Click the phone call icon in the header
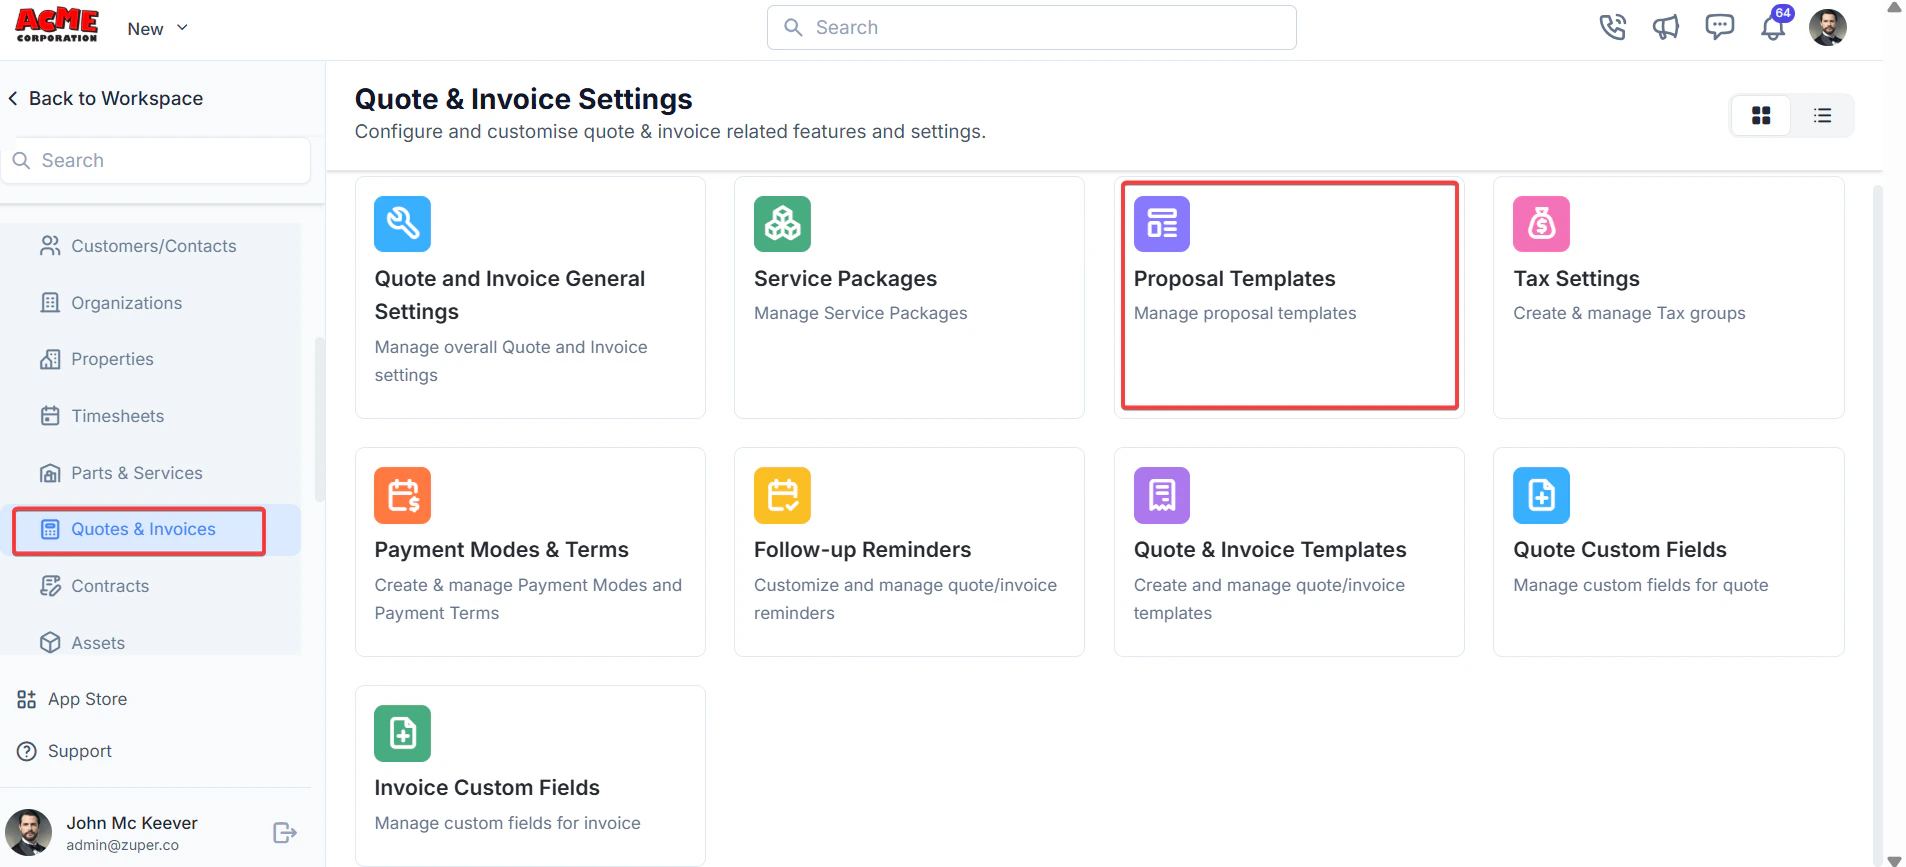Viewport: 1906px width, 867px height. click(x=1612, y=27)
